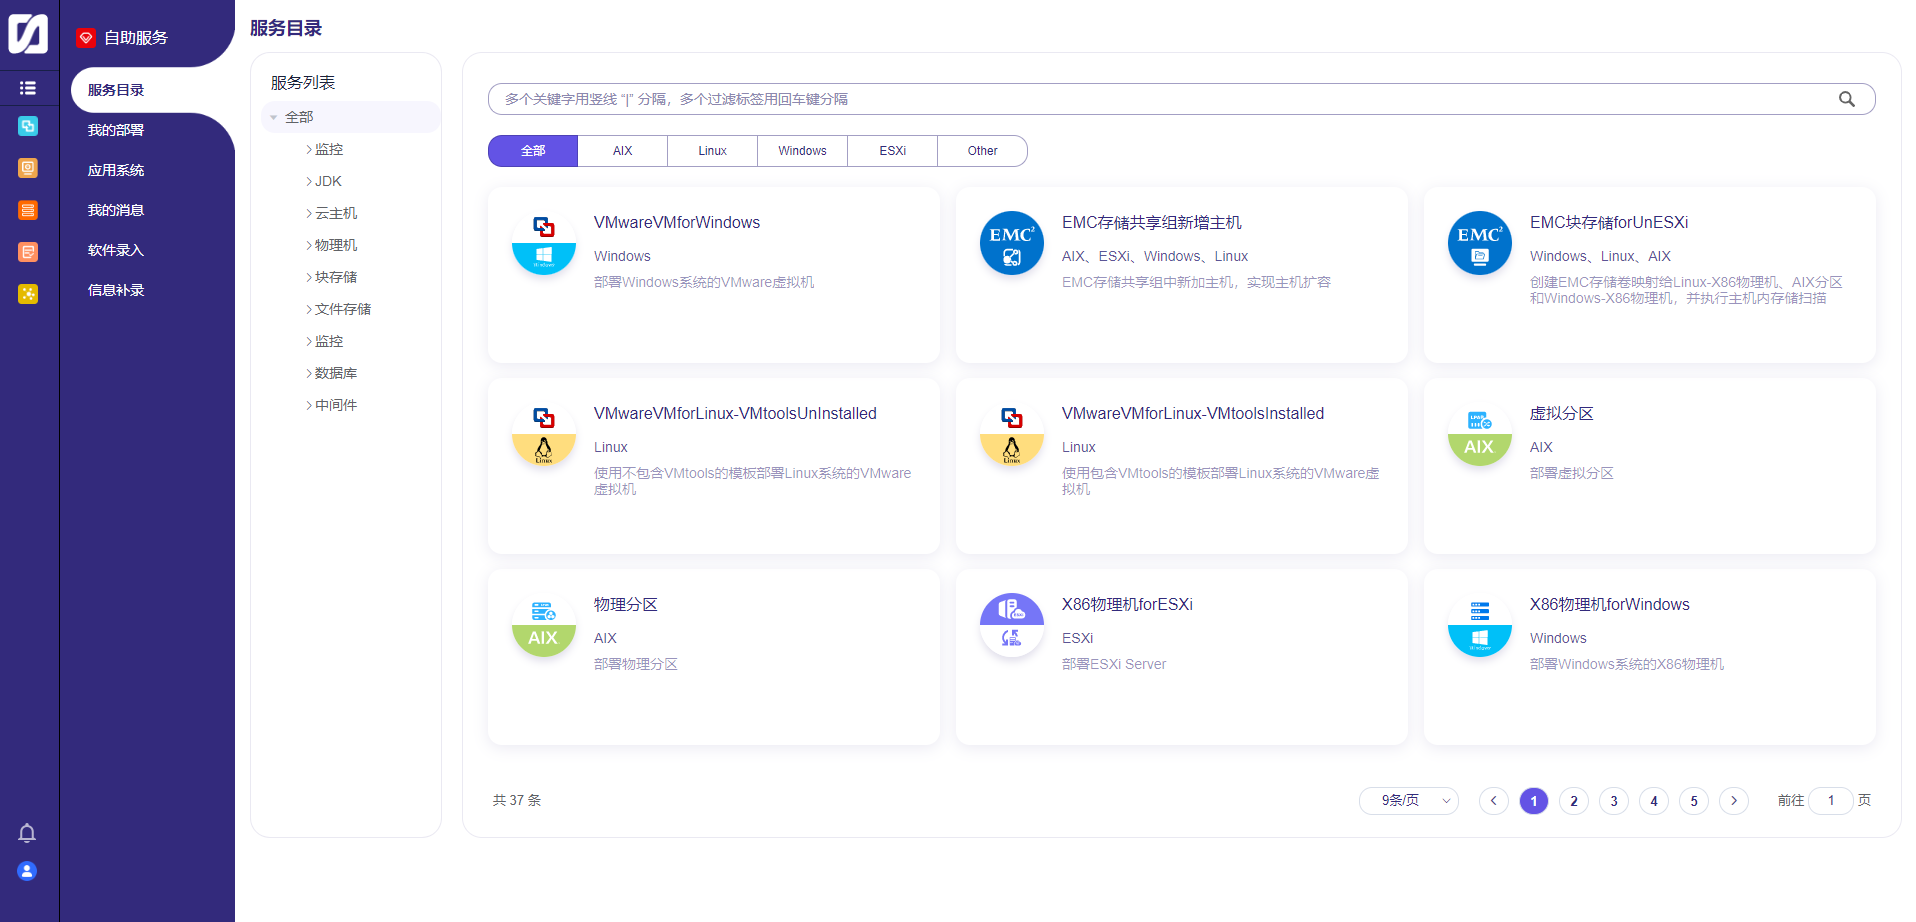Viewport: 1916px width, 922px height.
Task: Open 我的部署 in side menu
Action: point(116,130)
